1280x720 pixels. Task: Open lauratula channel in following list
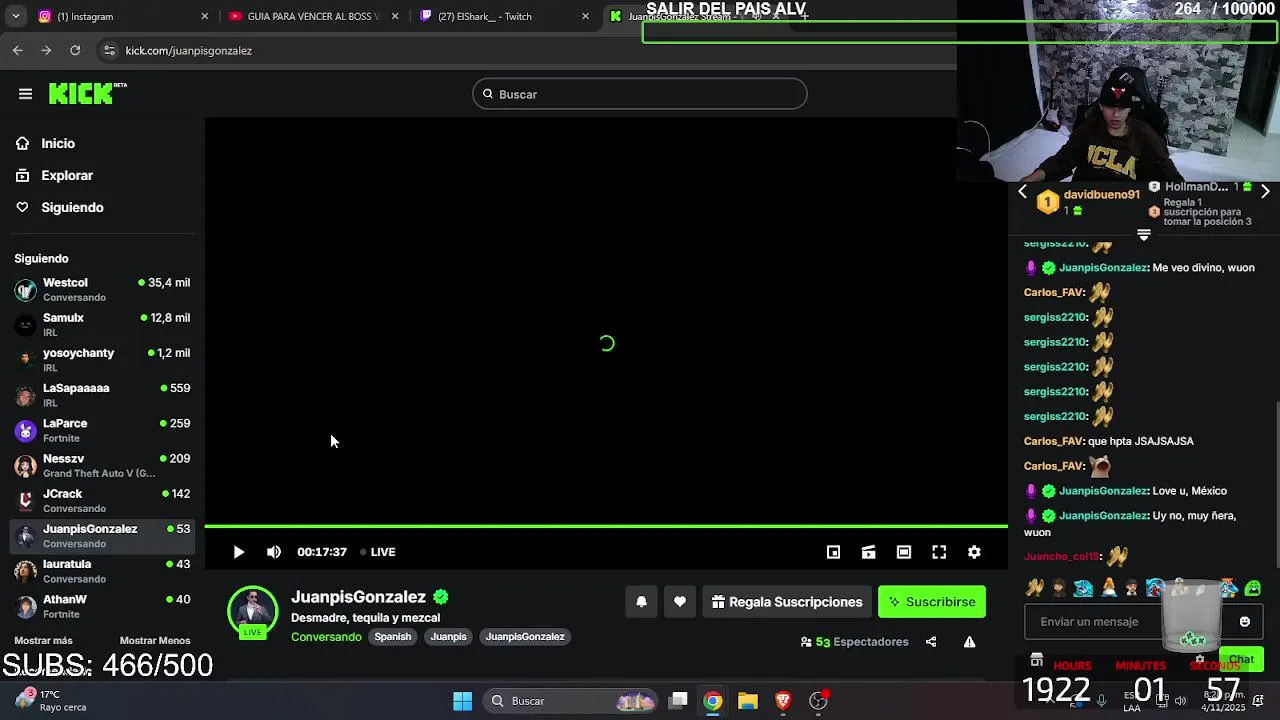coord(102,571)
